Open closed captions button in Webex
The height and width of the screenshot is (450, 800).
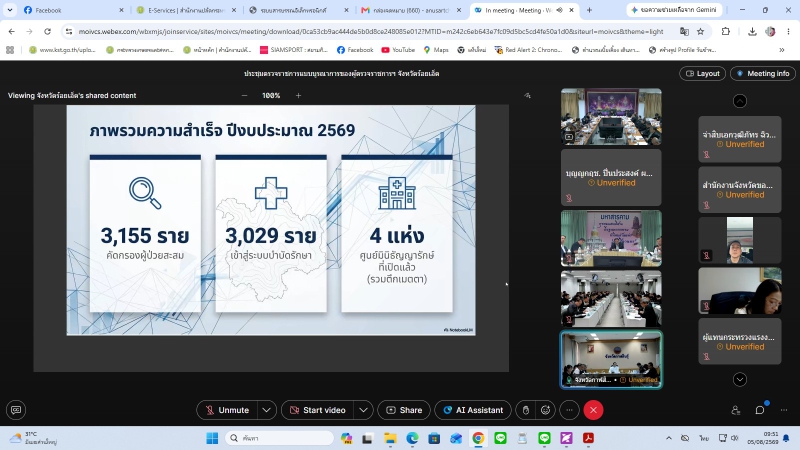[16, 410]
